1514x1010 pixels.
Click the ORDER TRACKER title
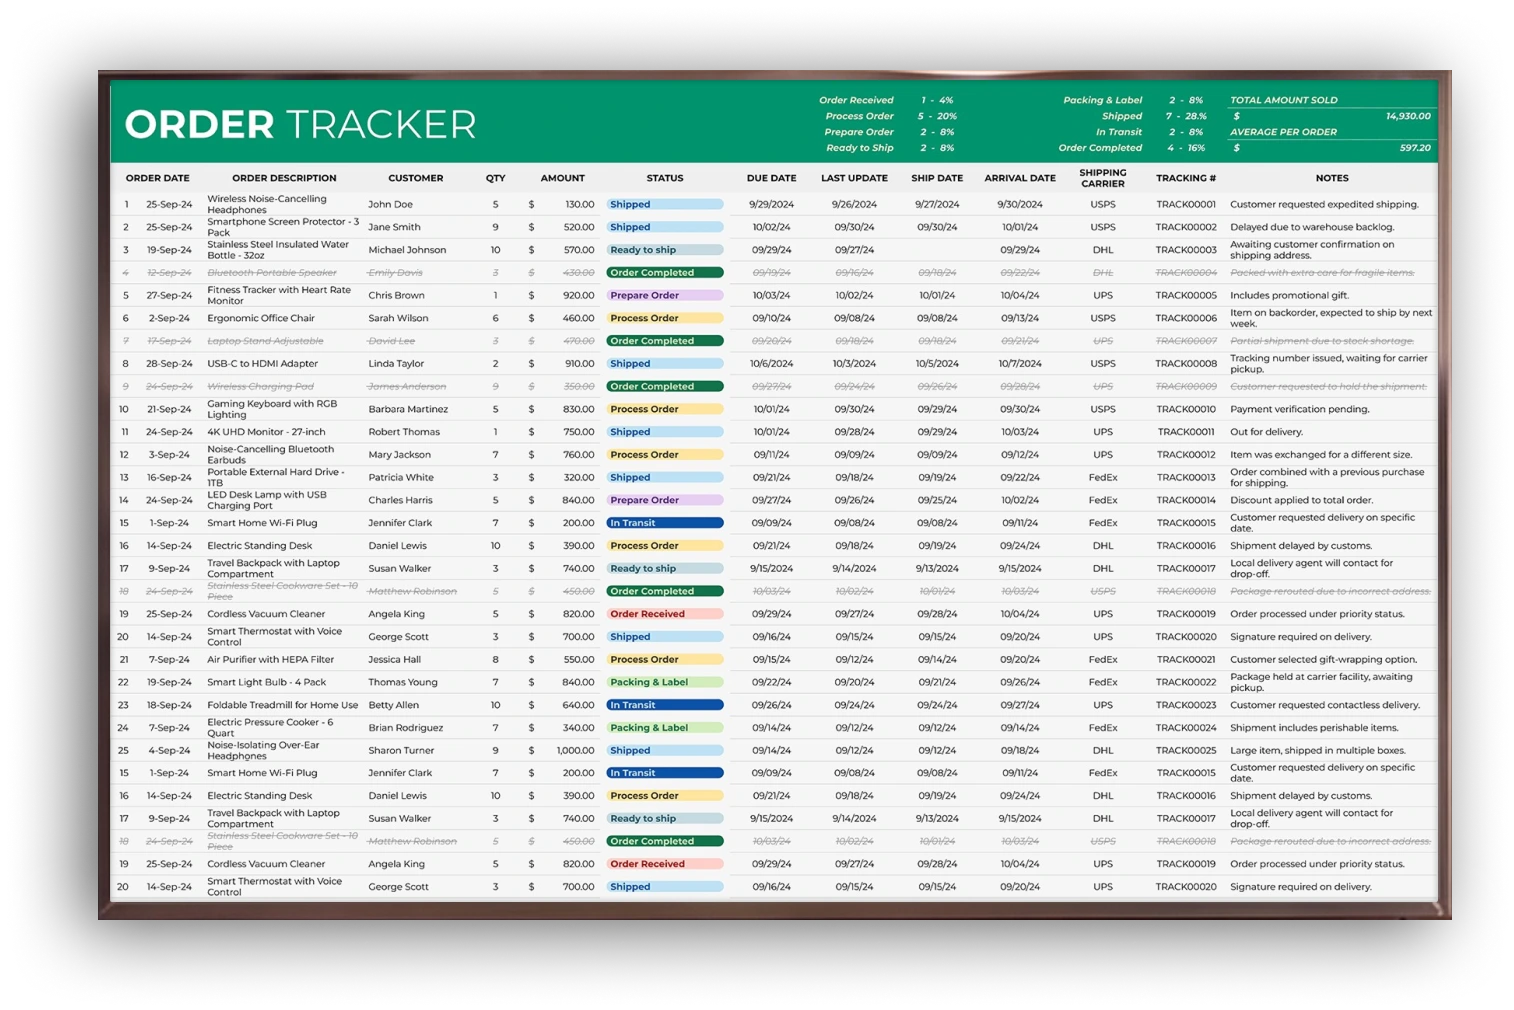click(x=300, y=125)
